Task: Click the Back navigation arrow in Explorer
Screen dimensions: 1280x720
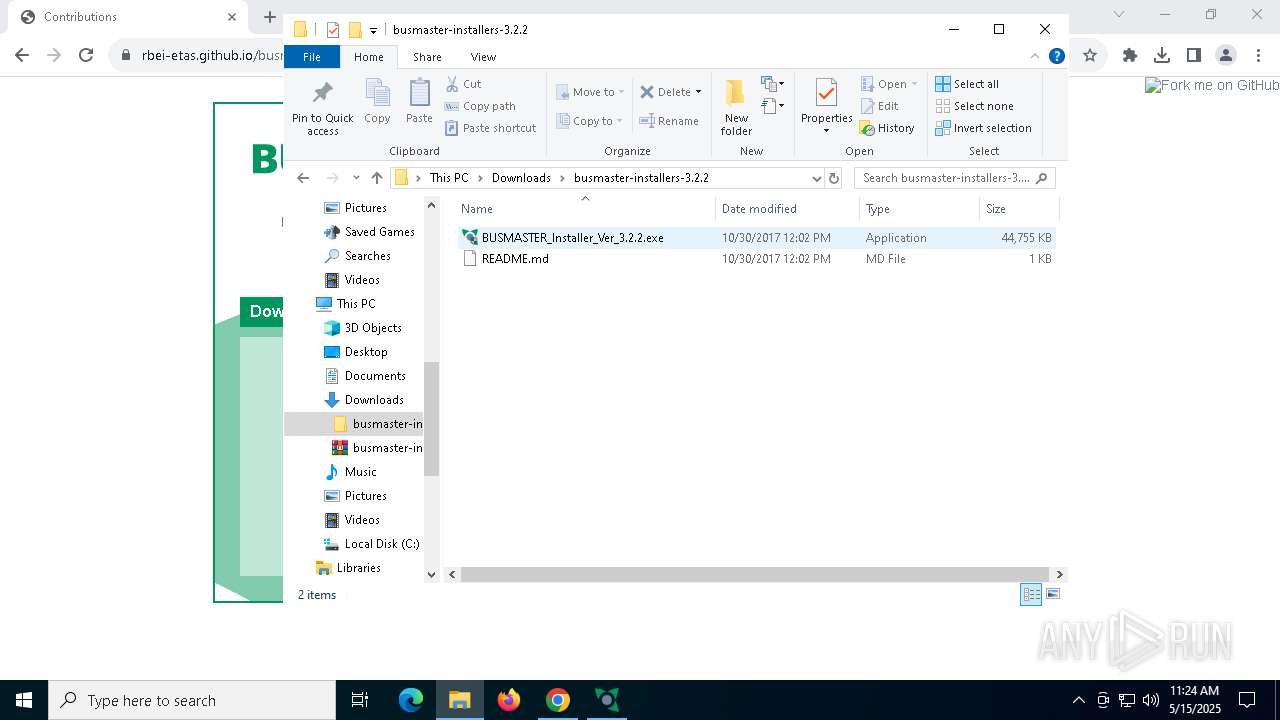Action: click(303, 178)
